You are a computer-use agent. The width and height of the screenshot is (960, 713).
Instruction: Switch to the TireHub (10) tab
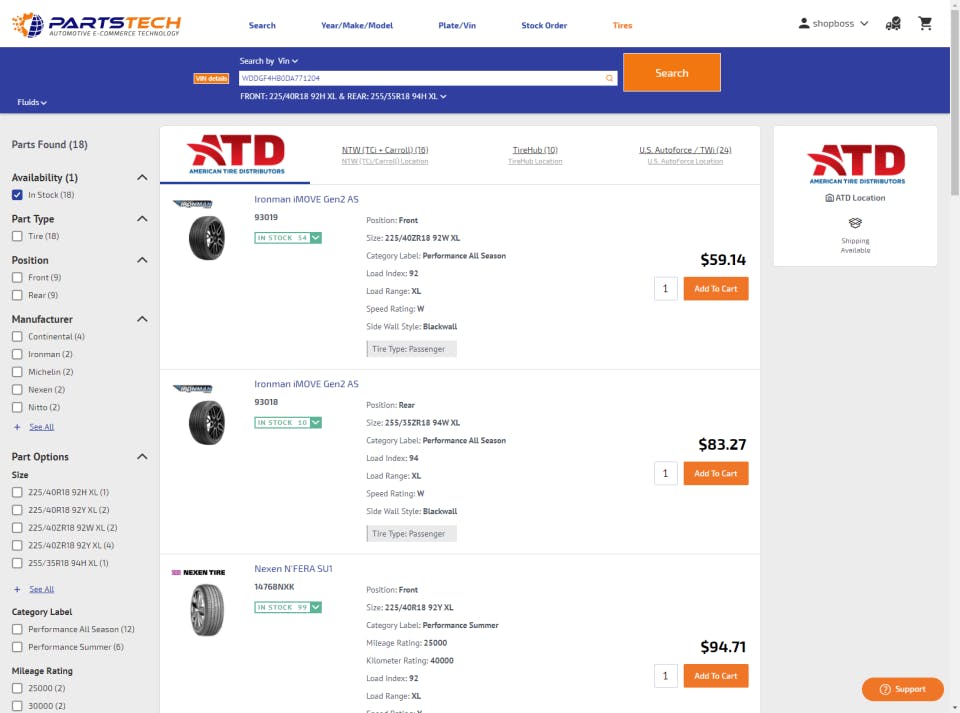point(535,150)
